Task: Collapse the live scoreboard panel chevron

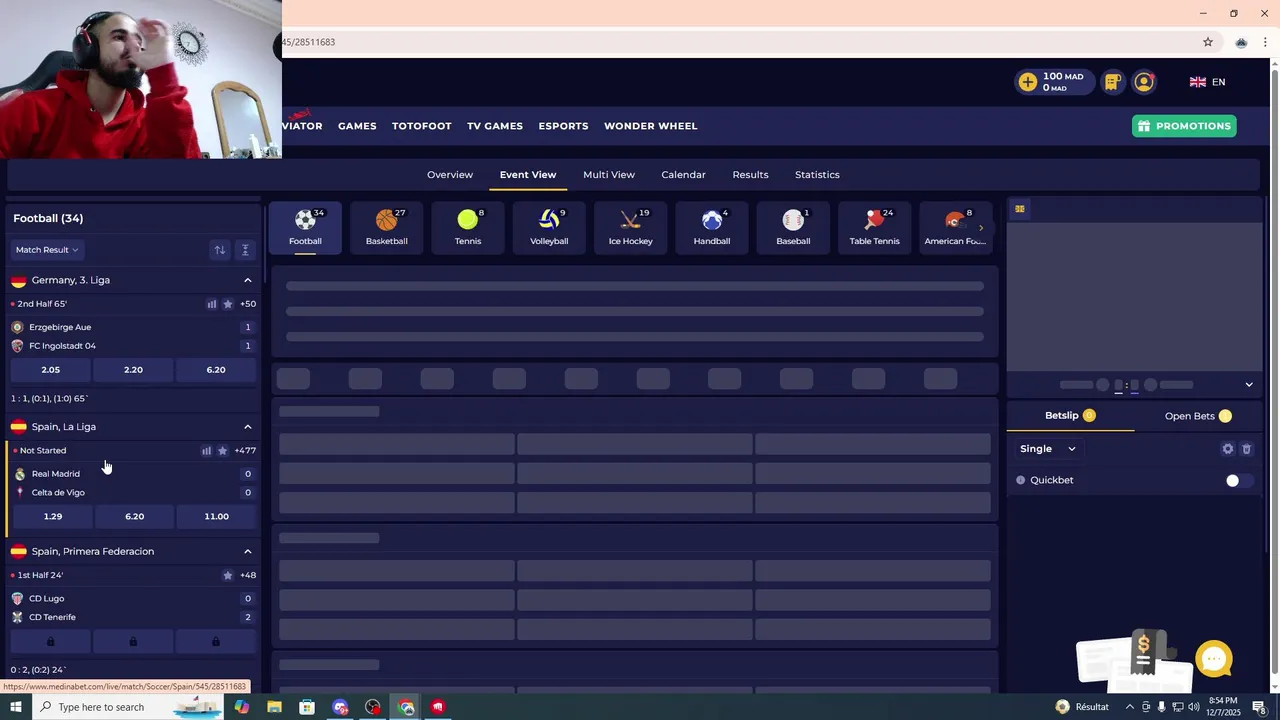Action: tap(1248, 385)
